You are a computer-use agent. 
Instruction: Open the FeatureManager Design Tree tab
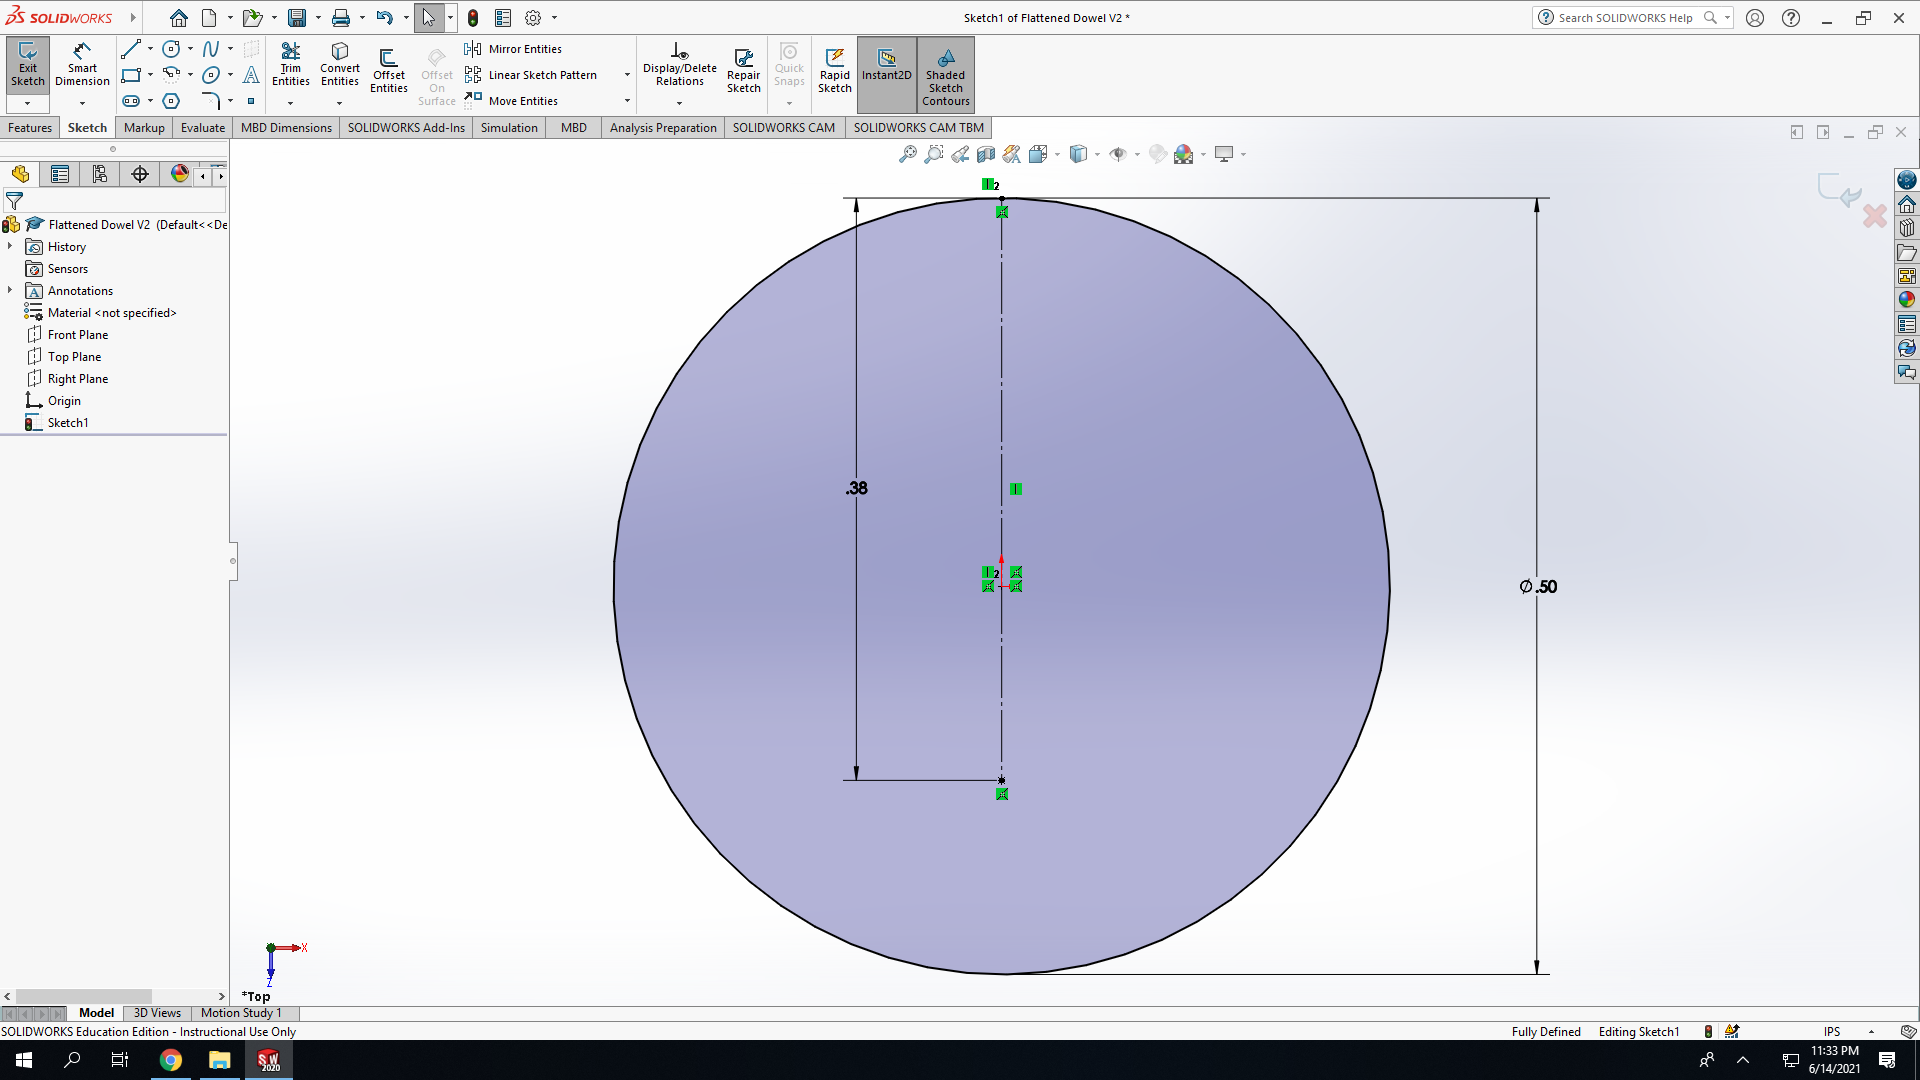20,174
